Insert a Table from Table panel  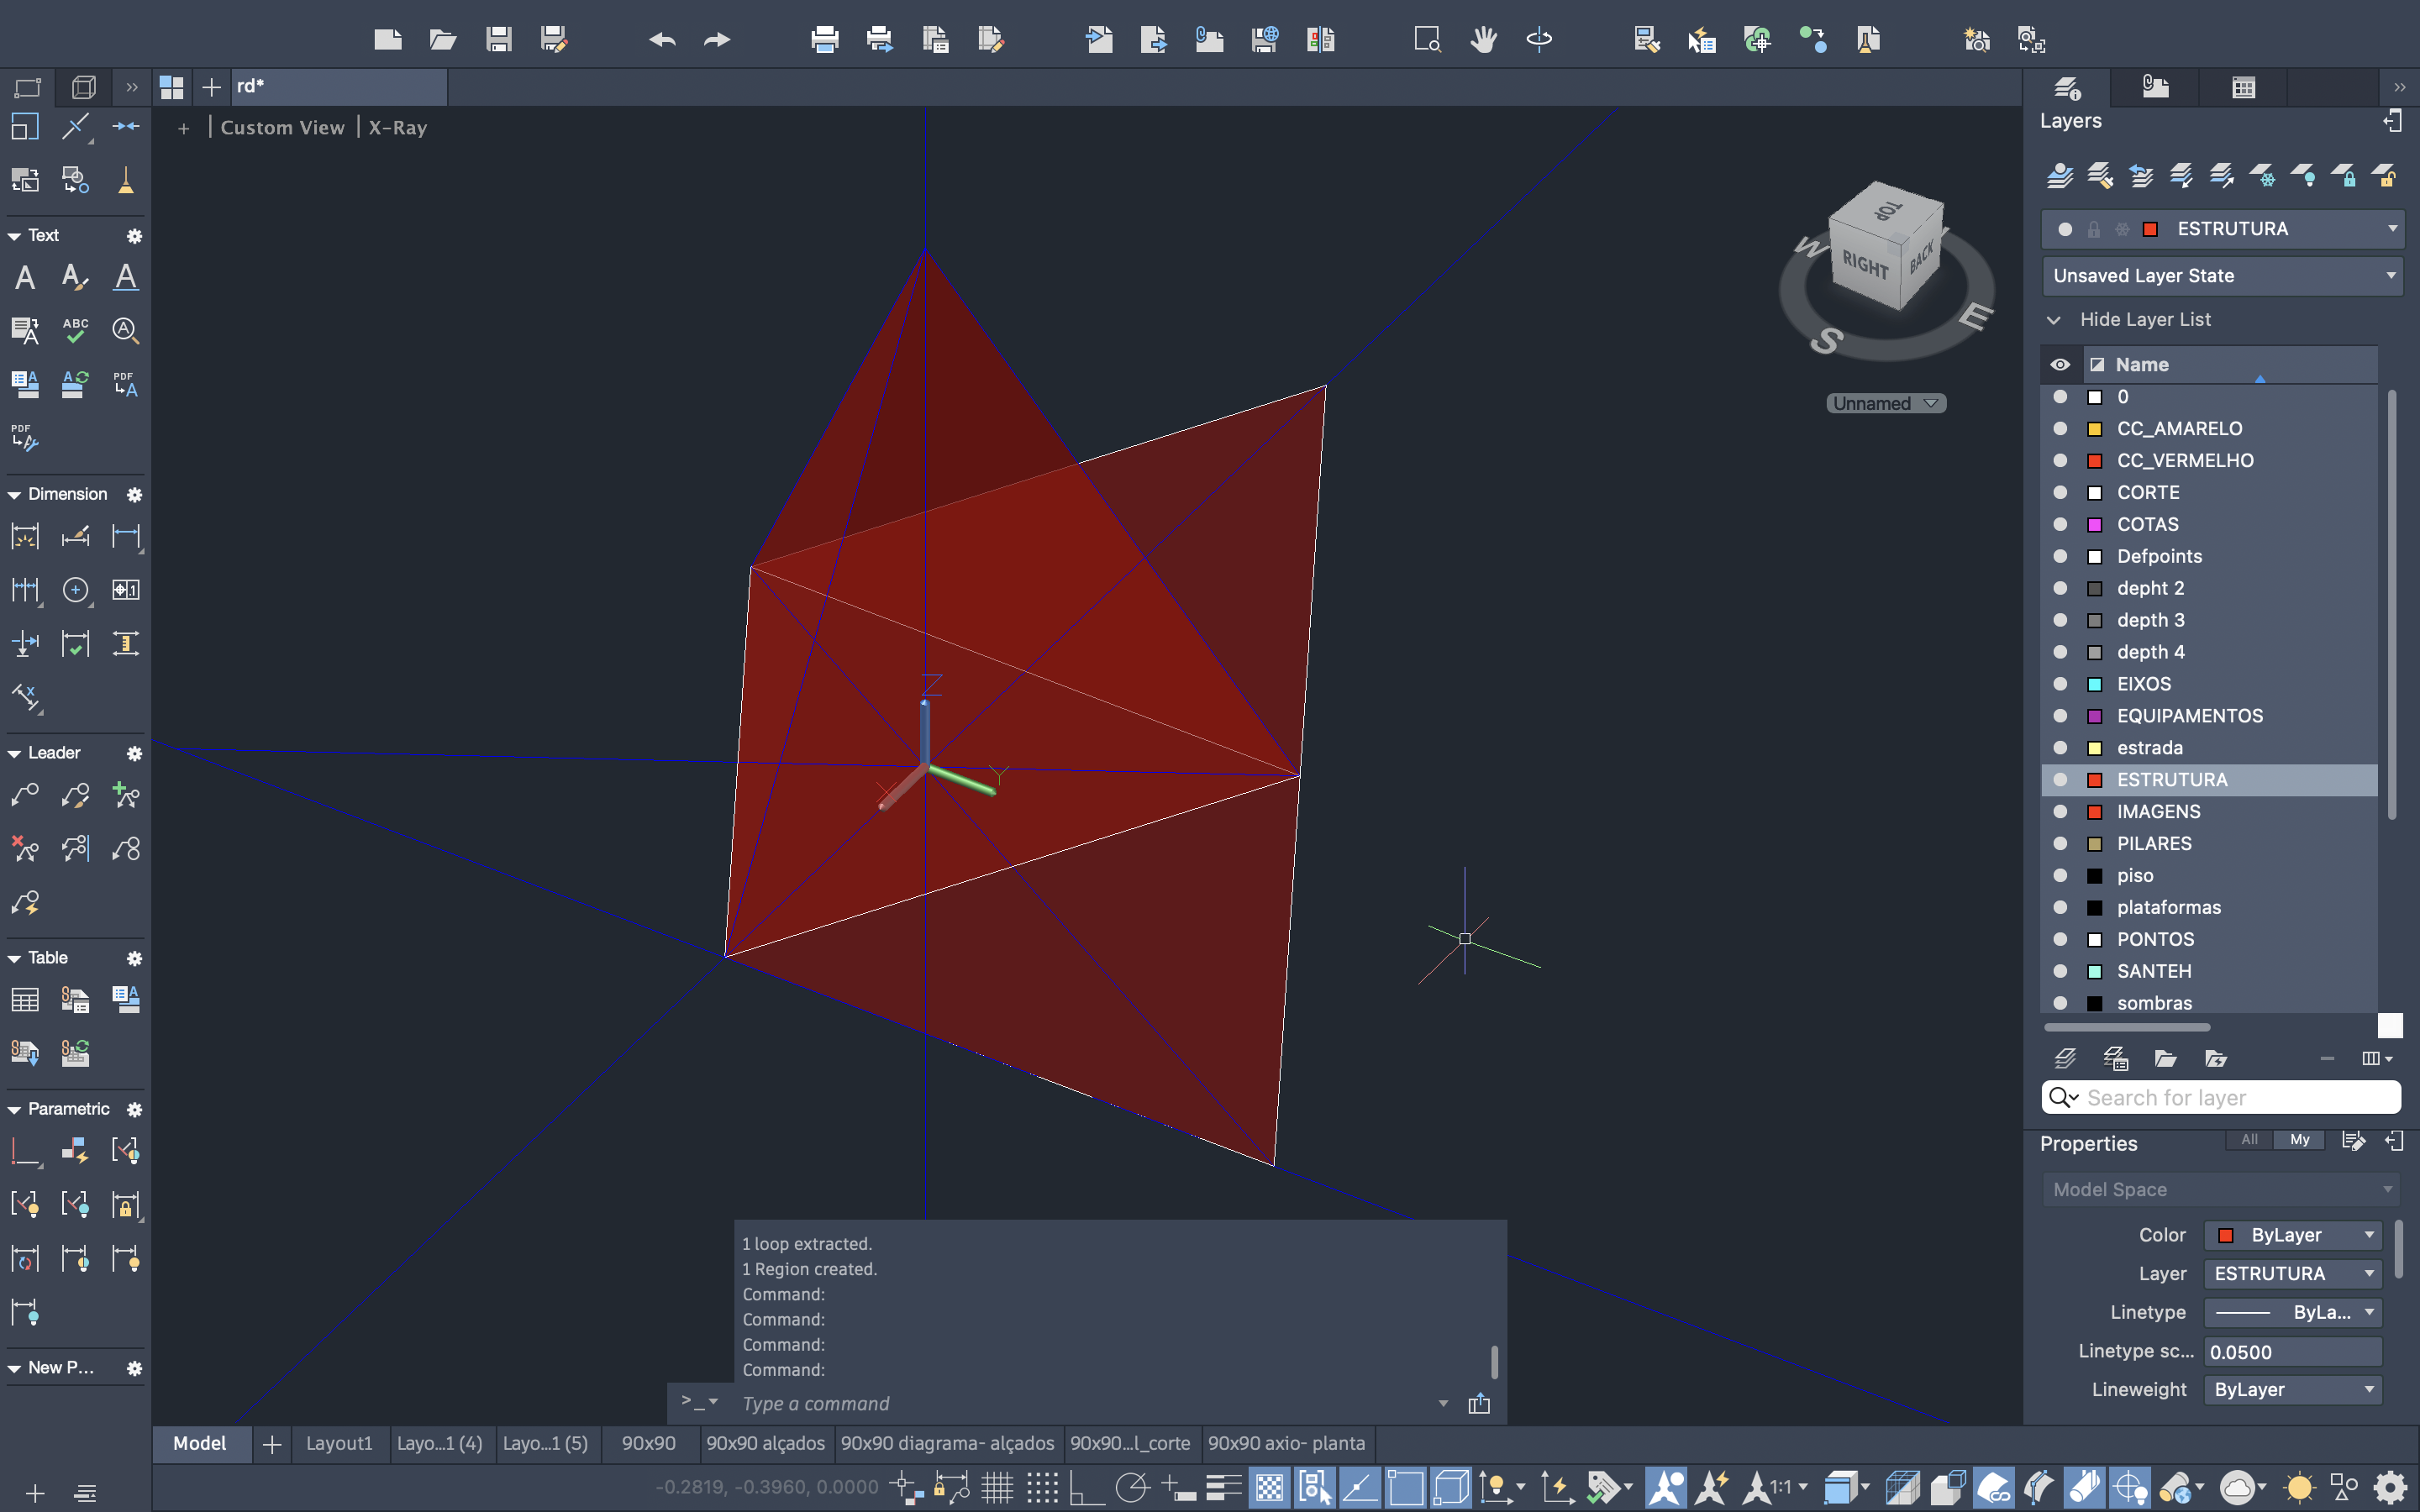pos(25,999)
